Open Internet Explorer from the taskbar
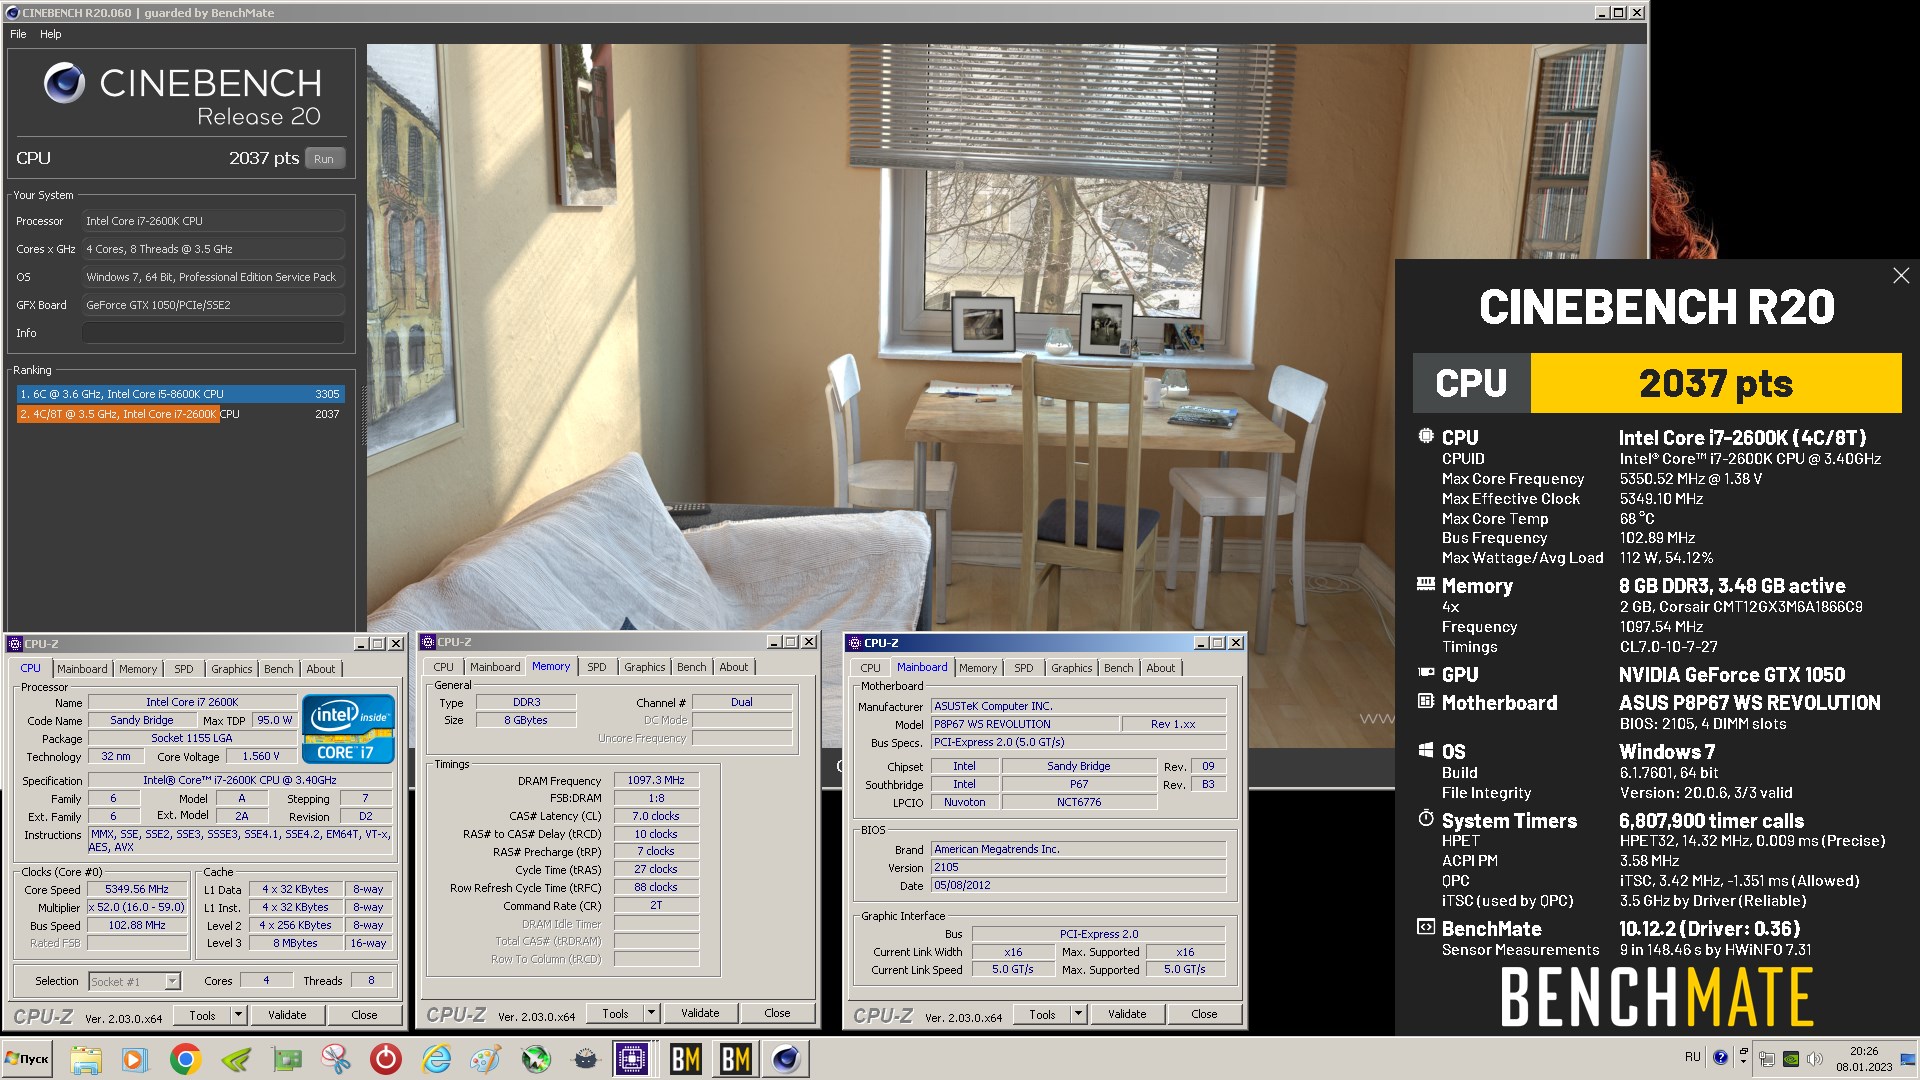The image size is (1920, 1080). (436, 1059)
